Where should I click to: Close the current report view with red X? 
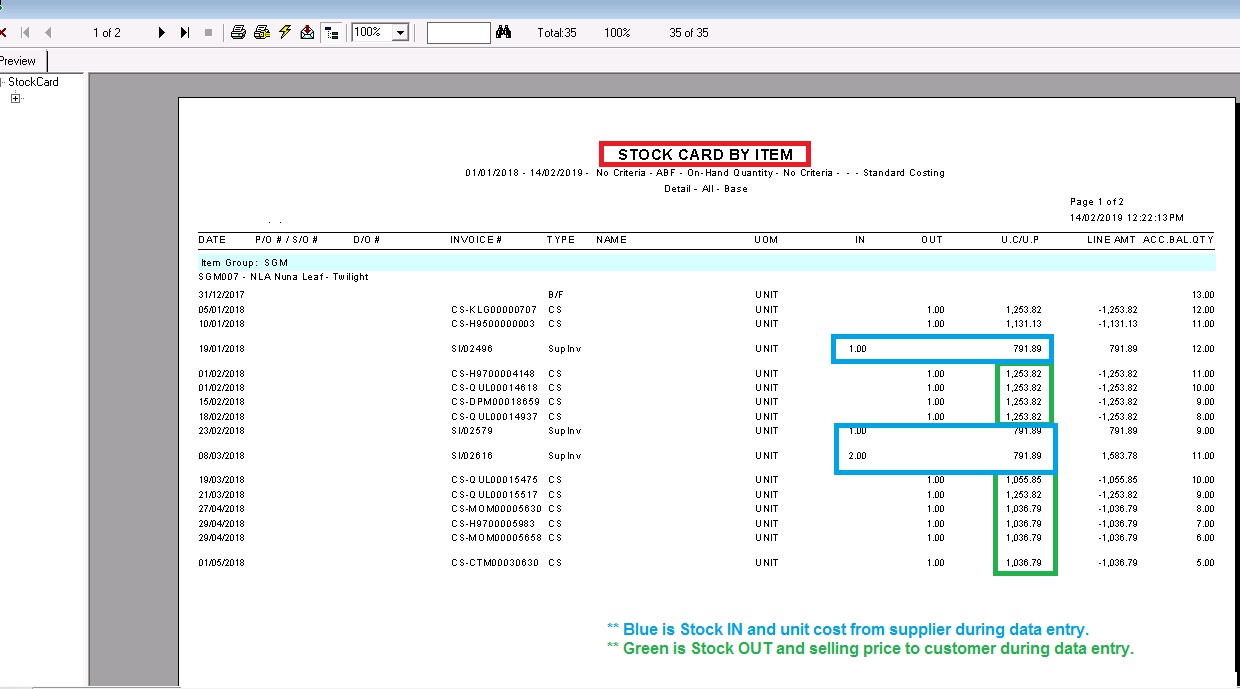point(4,33)
